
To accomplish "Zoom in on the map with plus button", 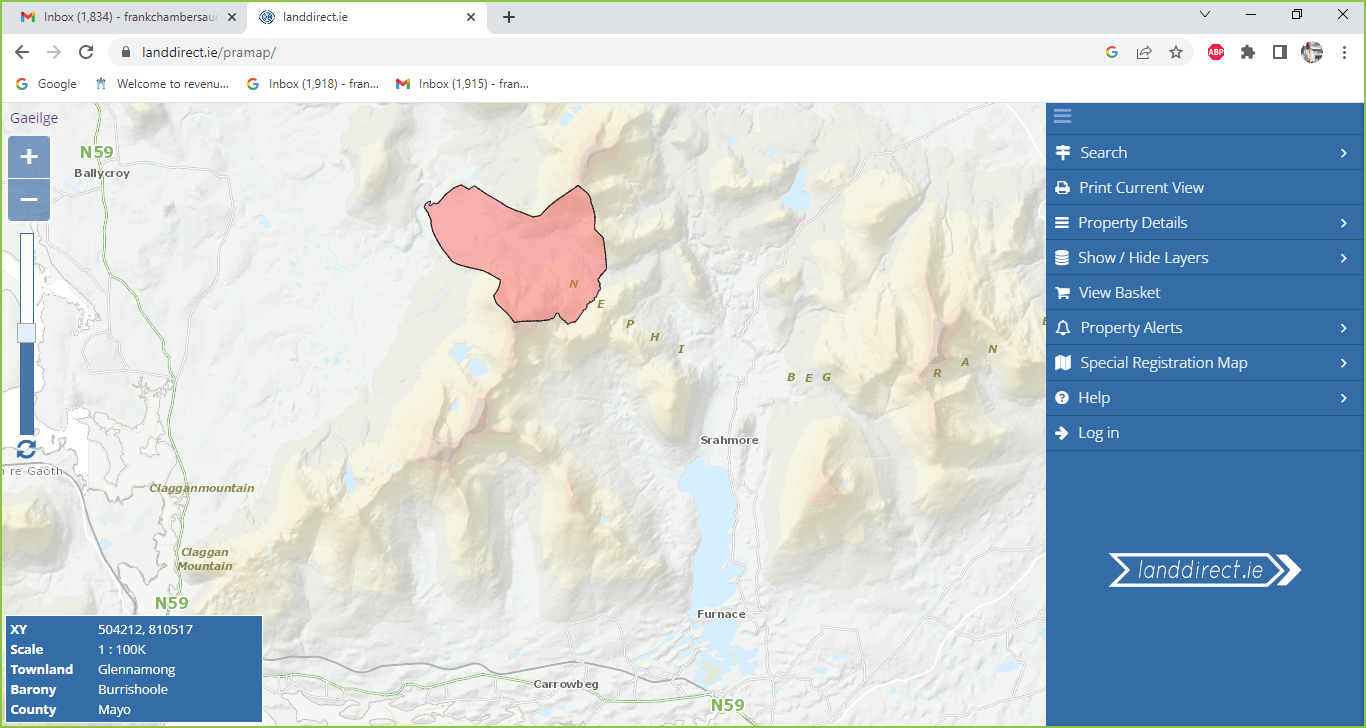I will [29, 157].
